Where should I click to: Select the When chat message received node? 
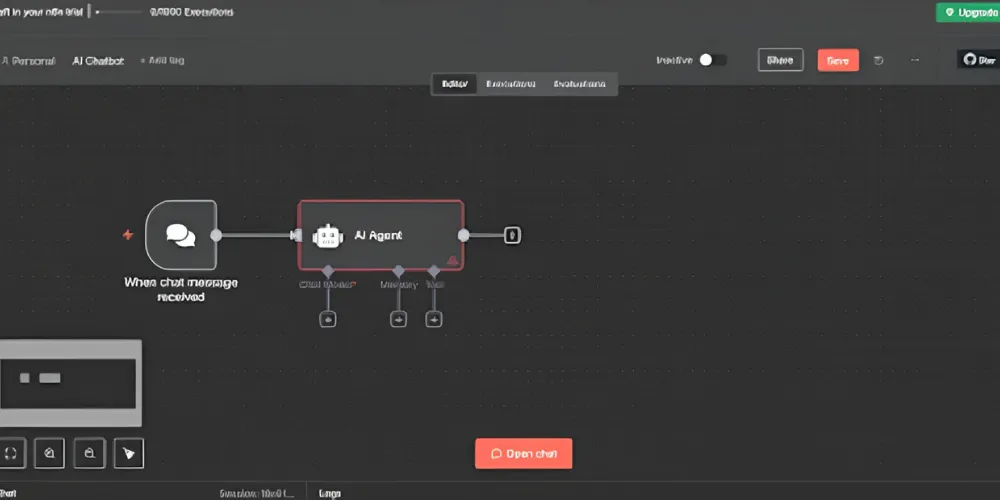click(181, 235)
